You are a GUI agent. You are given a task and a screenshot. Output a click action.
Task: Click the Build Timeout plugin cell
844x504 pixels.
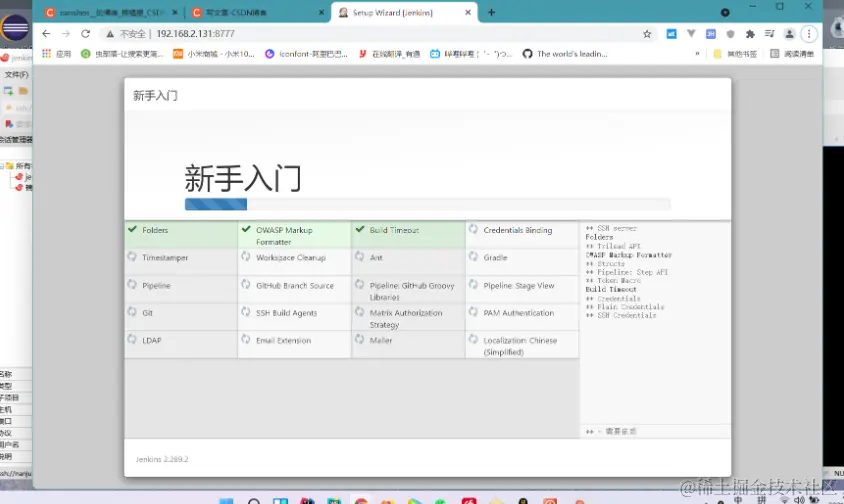pos(408,235)
